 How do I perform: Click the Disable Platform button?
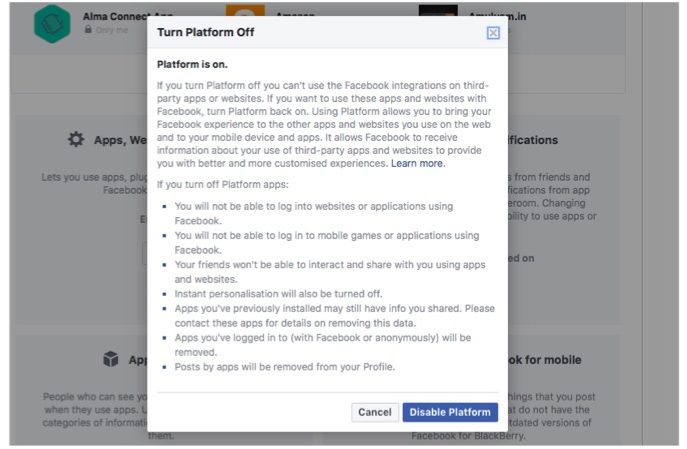click(x=450, y=412)
